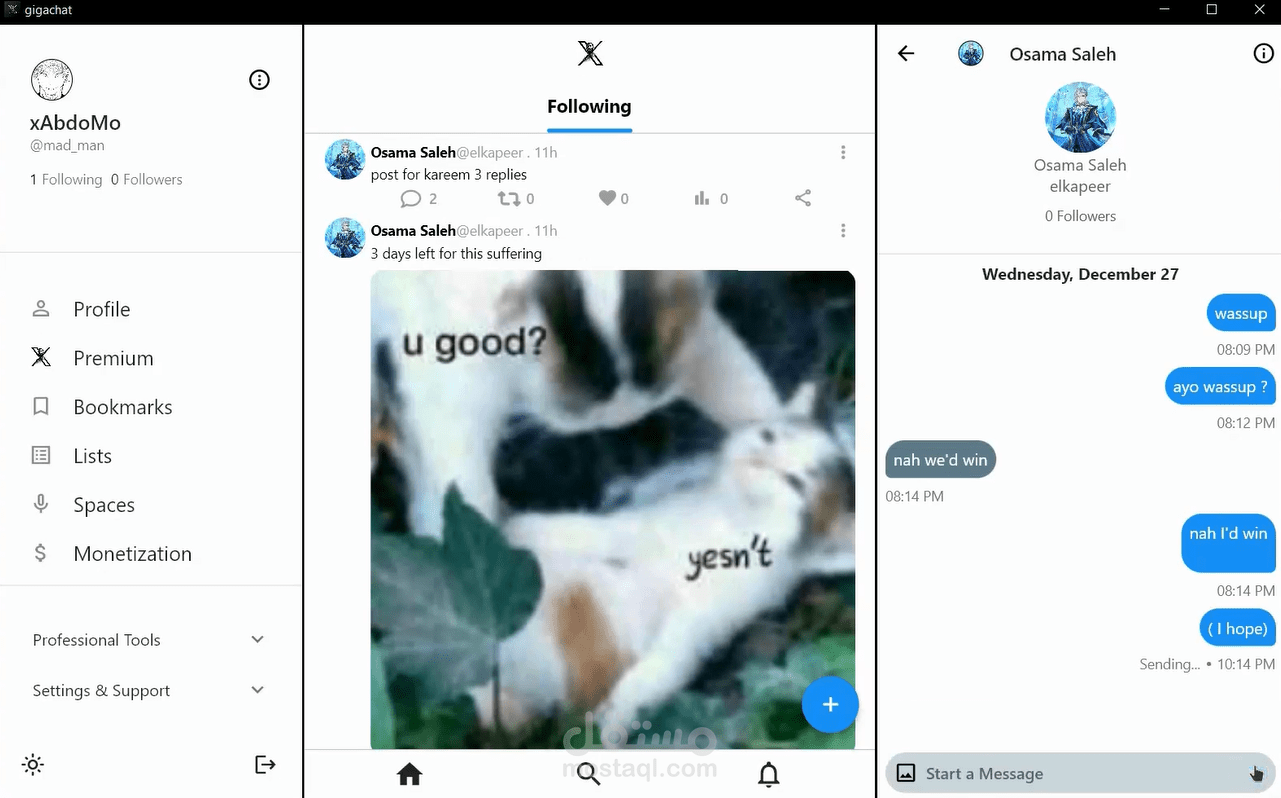View analytics of the 'post for kareem' post

tap(702, 199)
